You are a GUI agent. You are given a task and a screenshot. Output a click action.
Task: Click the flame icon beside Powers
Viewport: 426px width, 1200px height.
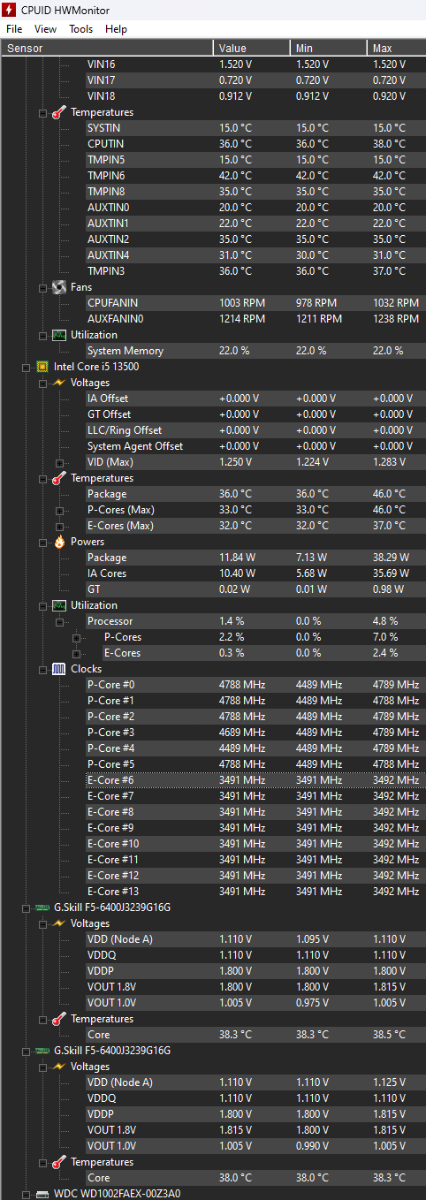(59, 542)
